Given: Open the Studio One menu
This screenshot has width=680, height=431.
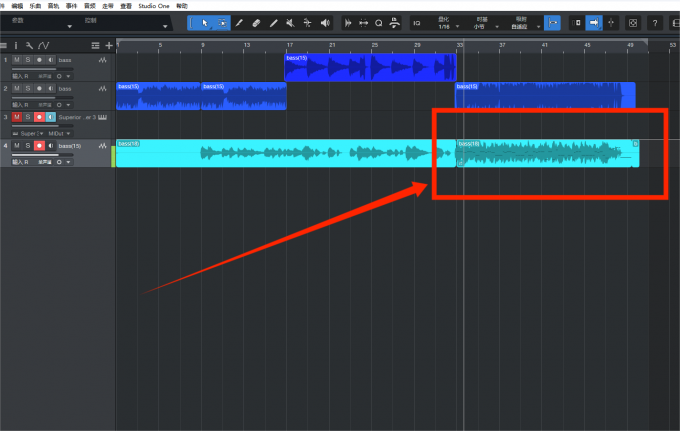Looking at the screenshot, I should tap(154, 6).
